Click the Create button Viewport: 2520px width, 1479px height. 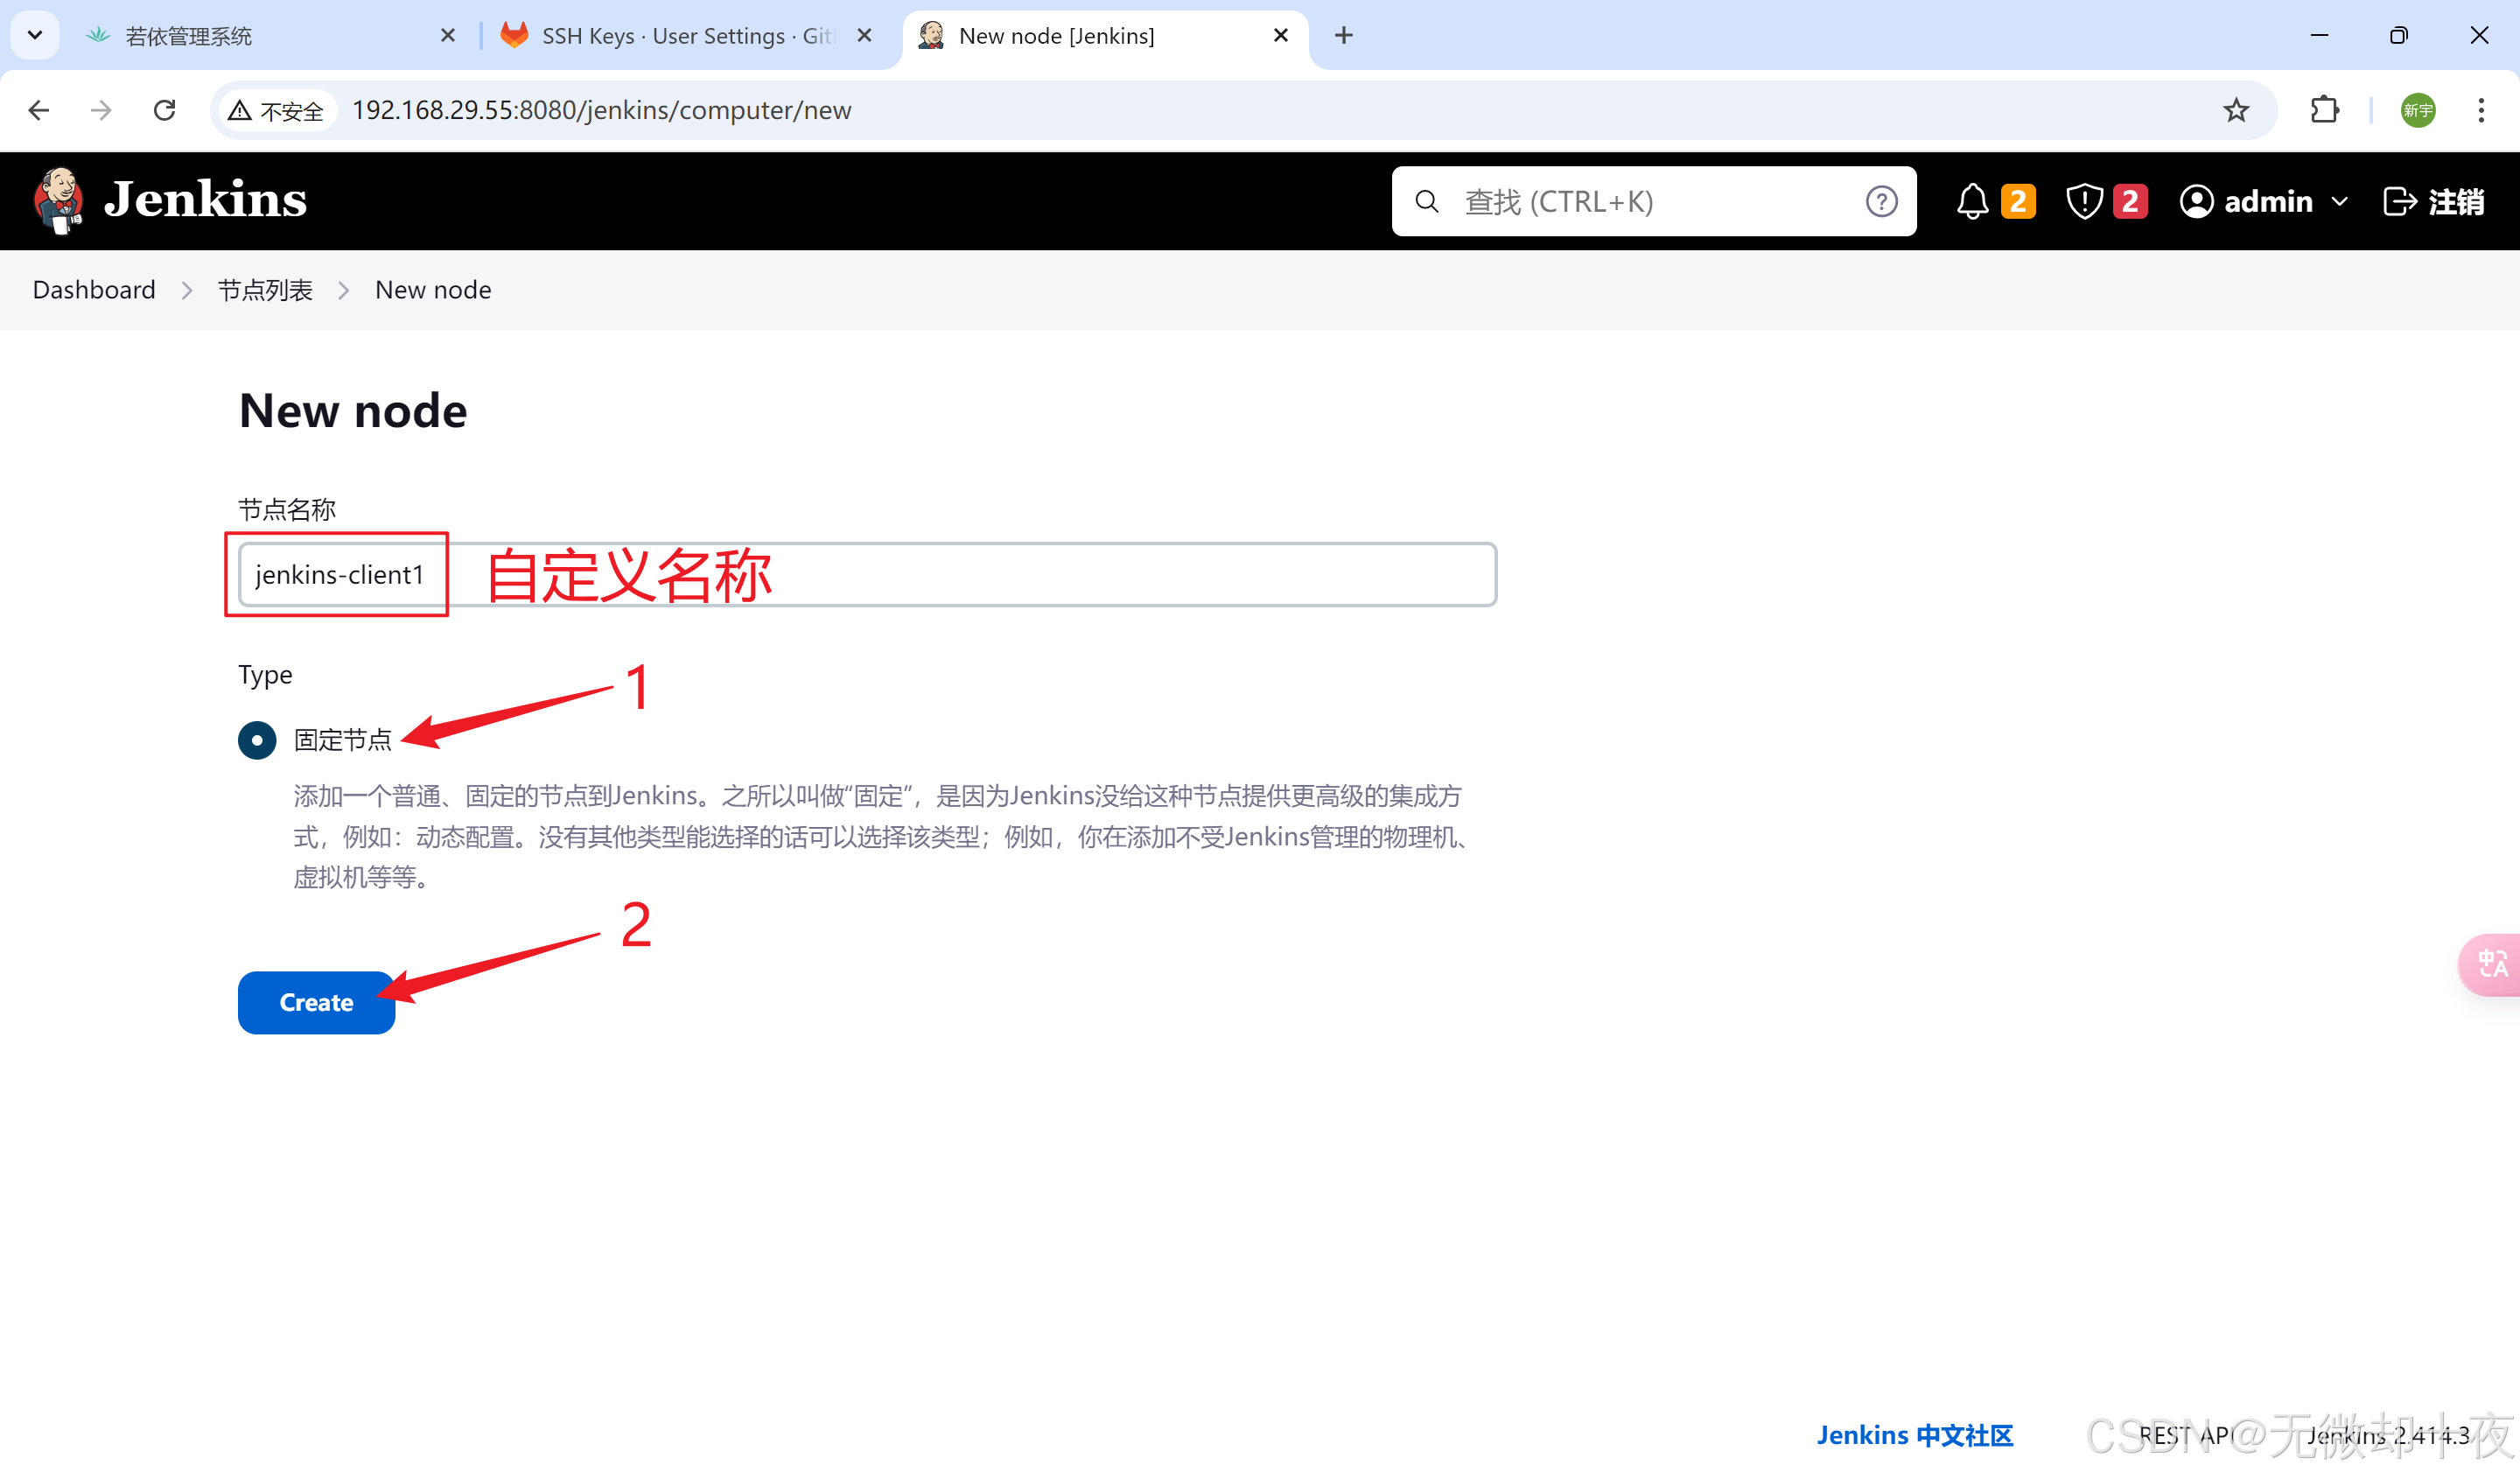pos(316,1002)
